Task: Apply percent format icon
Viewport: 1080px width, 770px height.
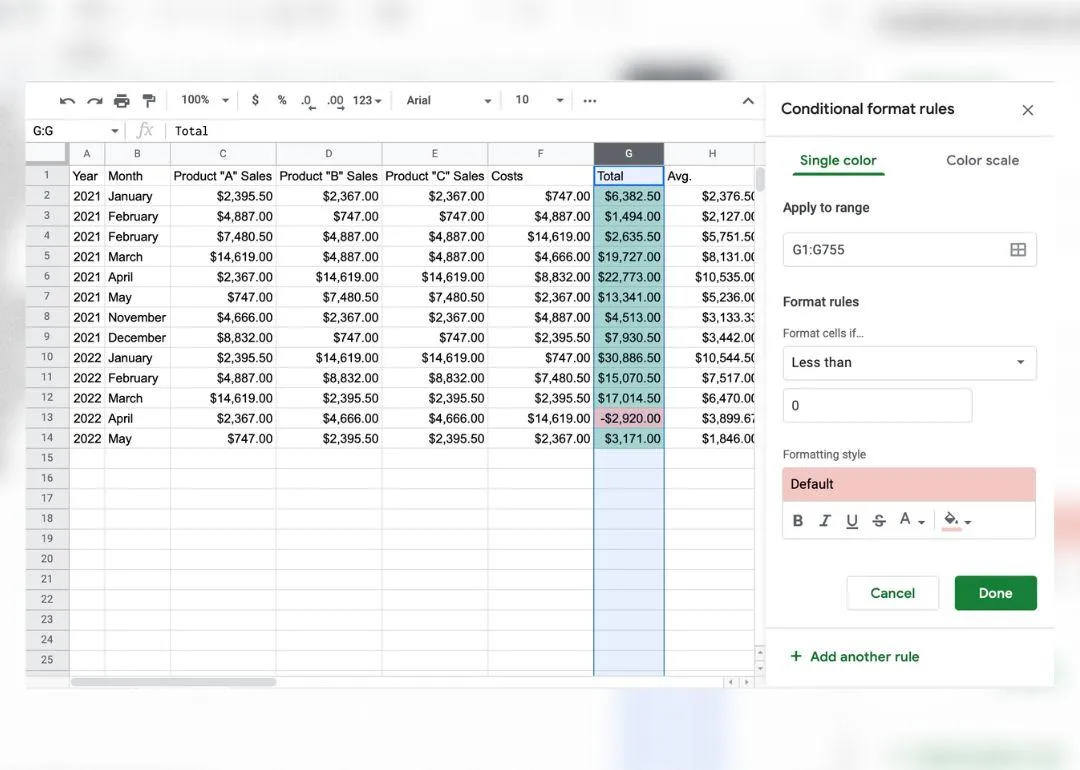Action: [282, 101]
